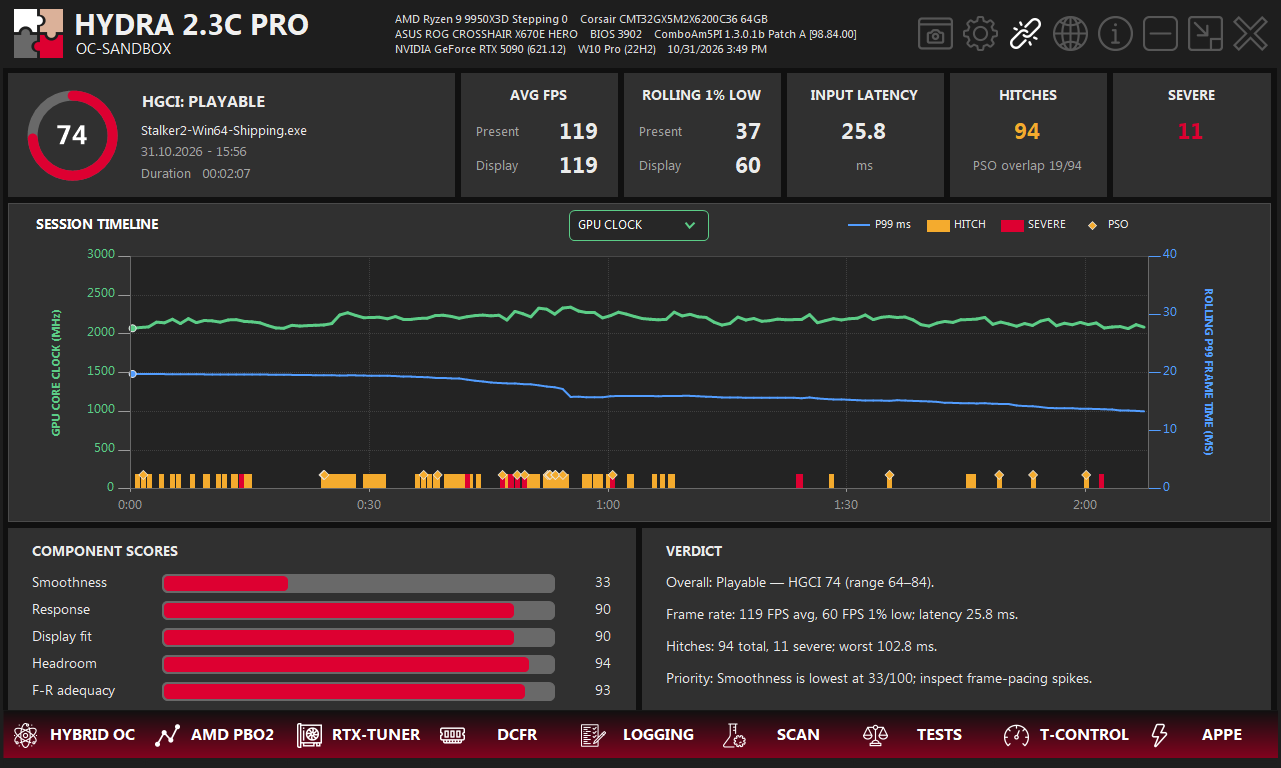The image size is (1281, 768).
Task: Click the HITCHES value 94
Action: click(x=1027, y=131)
